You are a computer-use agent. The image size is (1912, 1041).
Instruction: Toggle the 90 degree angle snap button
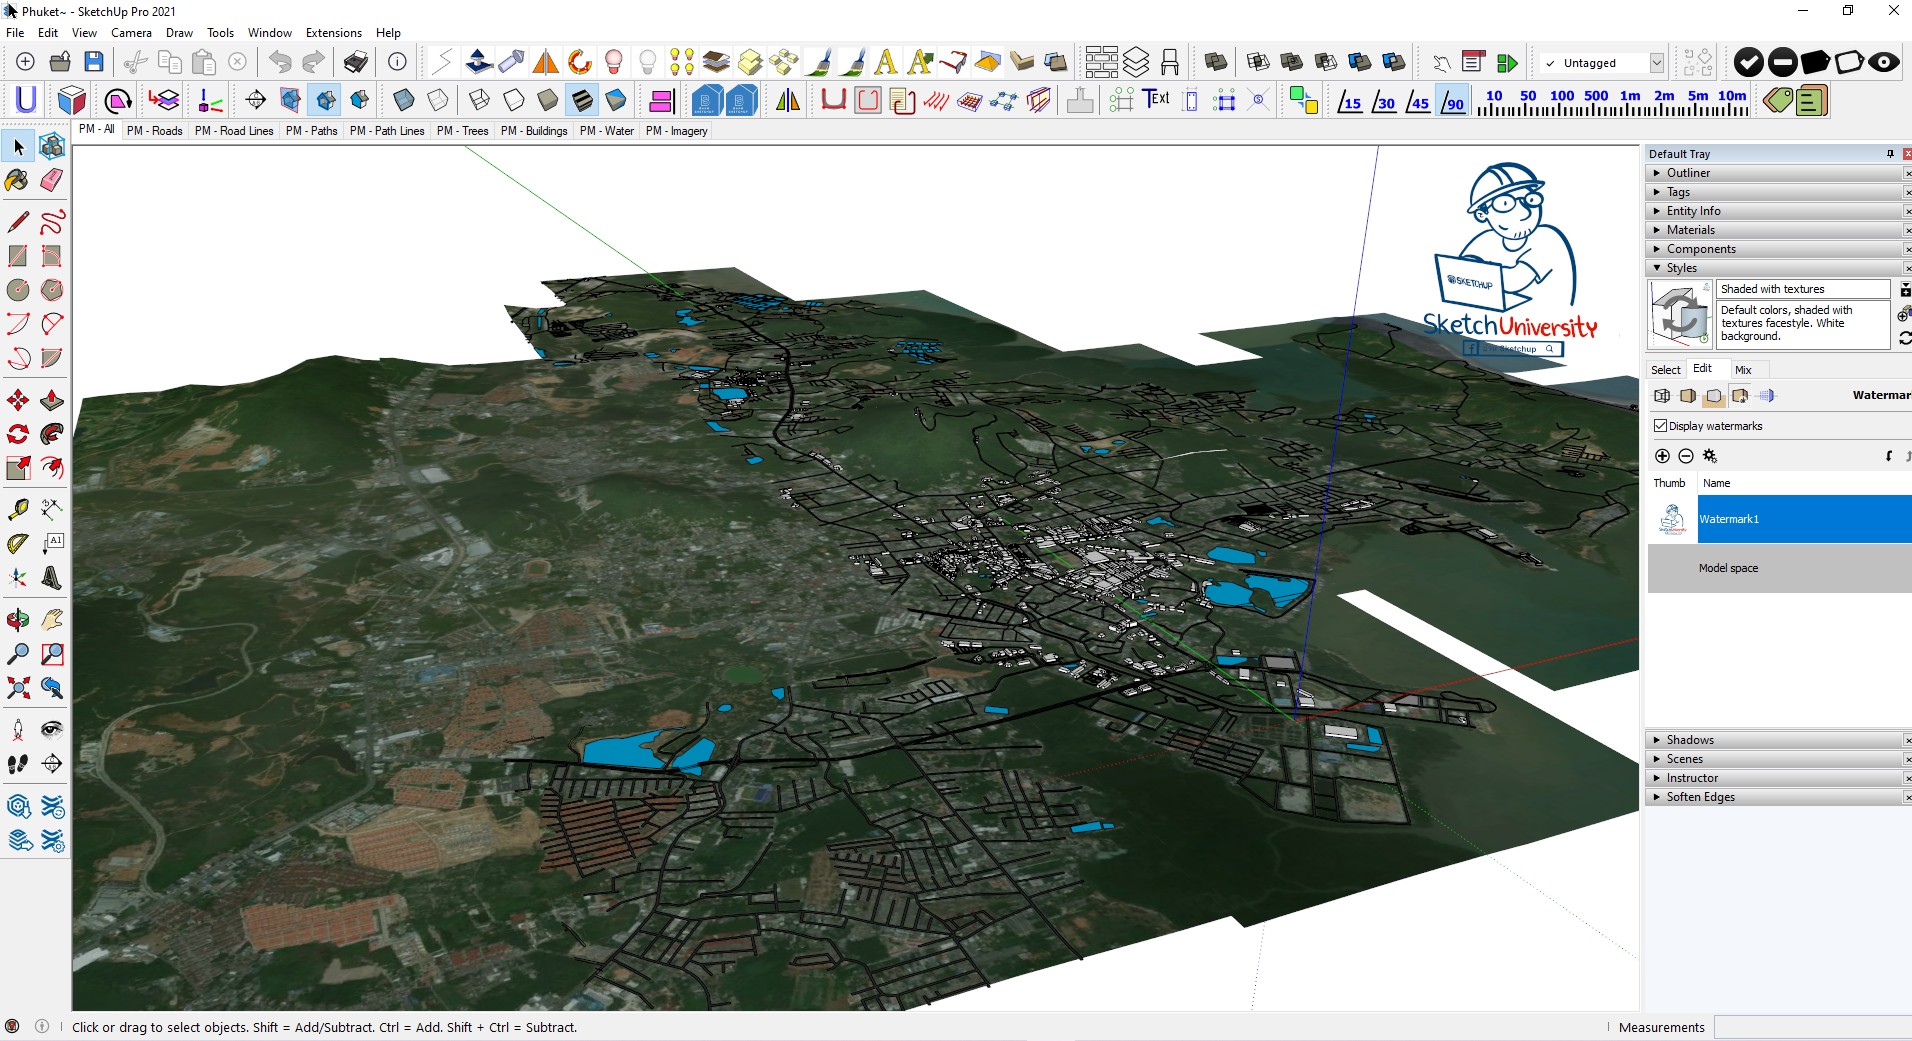pos(1452,100)
